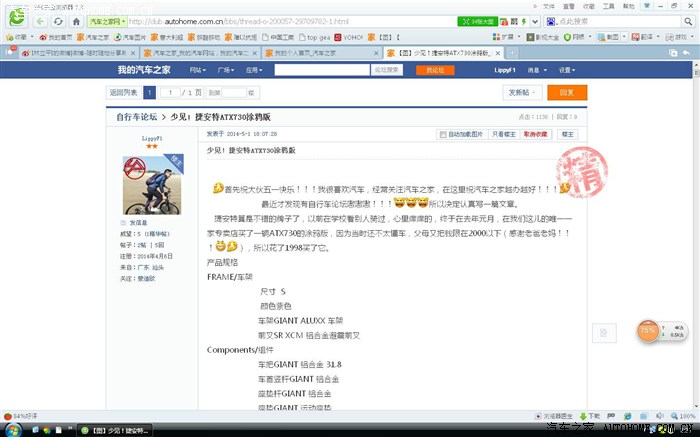This screenshot has width=700, height=437.
Task: Click Lippyf1's cyclist avatar thumbnail
Action: click(x=145, y=183)
